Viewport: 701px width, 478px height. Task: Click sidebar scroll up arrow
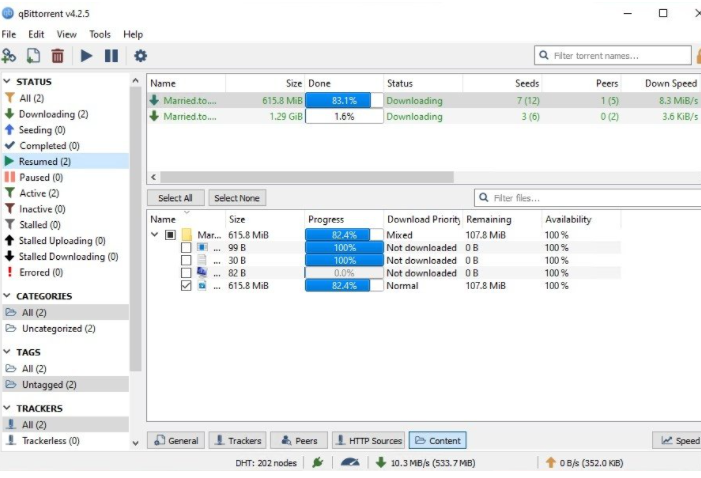coord(135,81)
